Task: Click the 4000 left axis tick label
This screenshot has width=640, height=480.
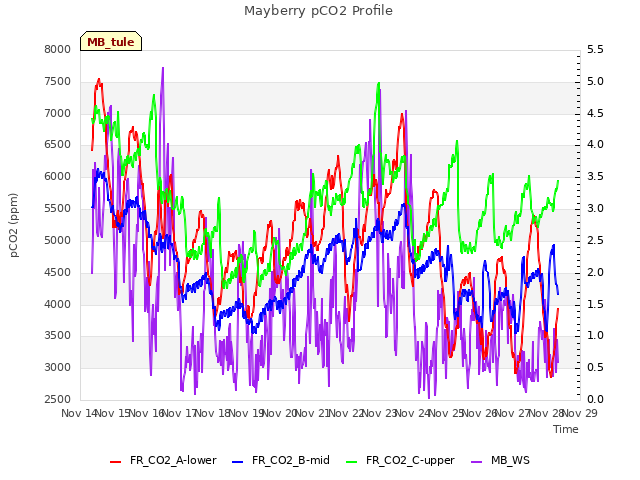Action: pyautogui.click(x=58, y=304)
